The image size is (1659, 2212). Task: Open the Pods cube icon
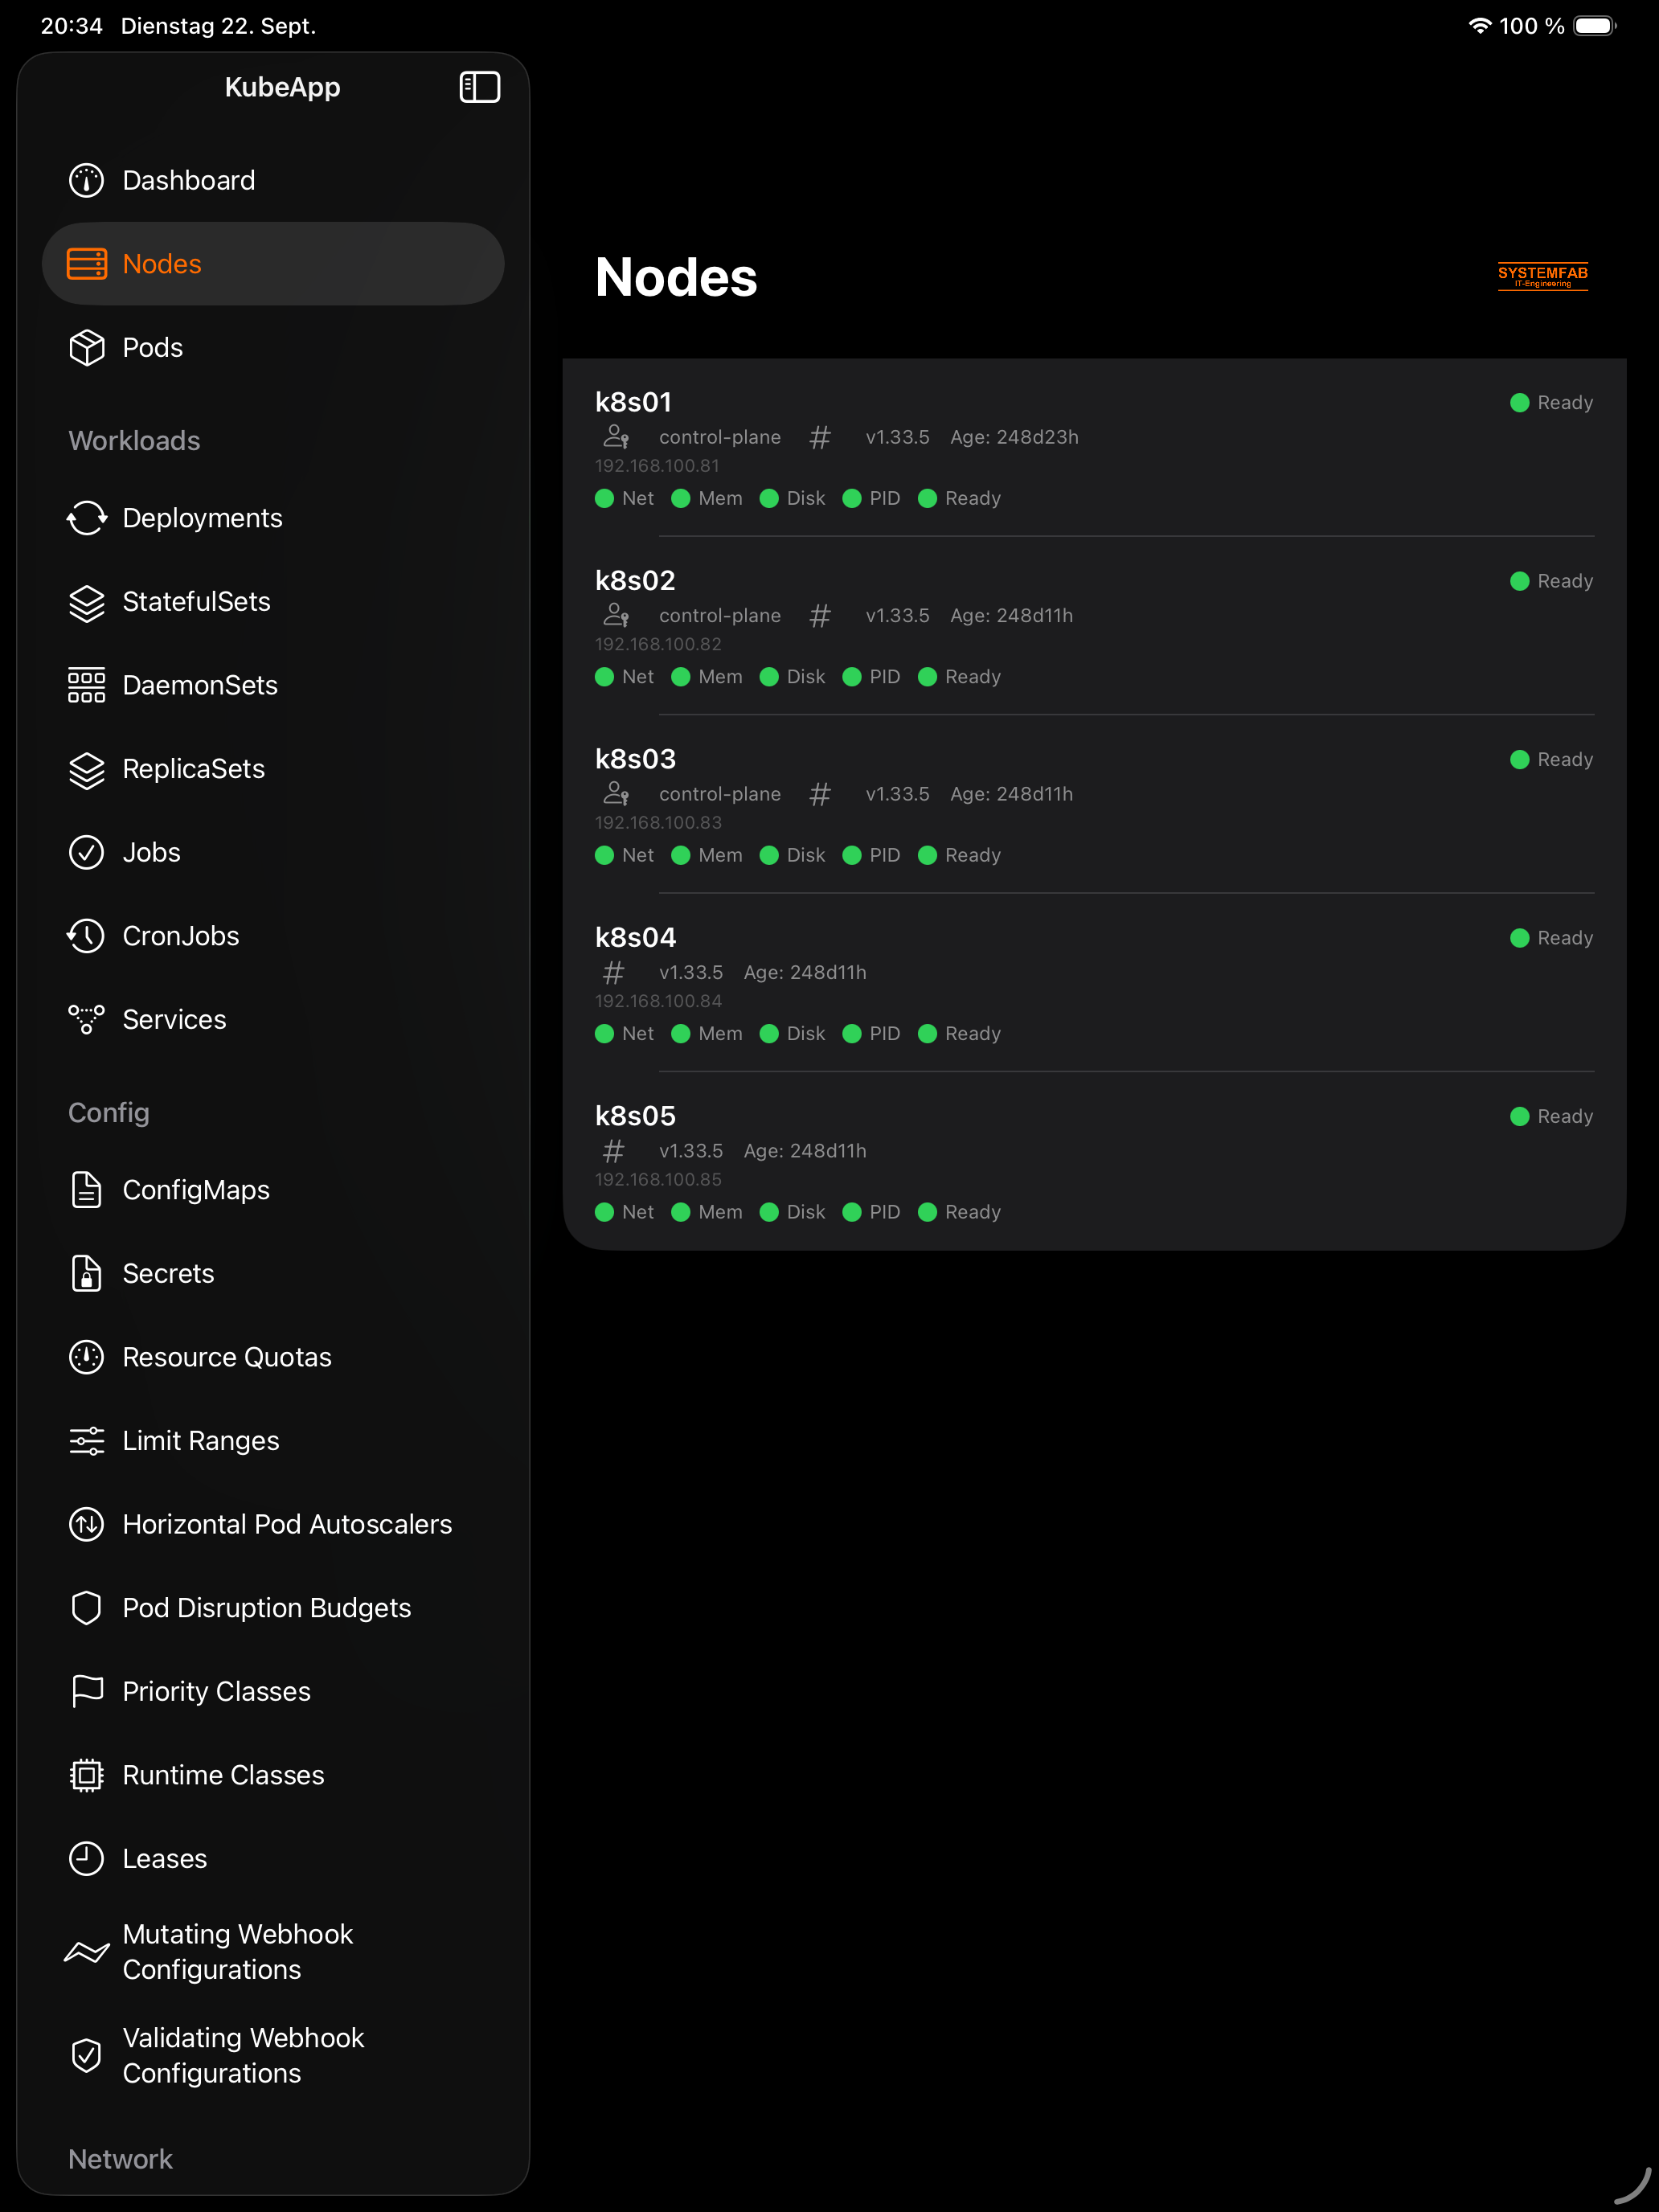point(87,348)
